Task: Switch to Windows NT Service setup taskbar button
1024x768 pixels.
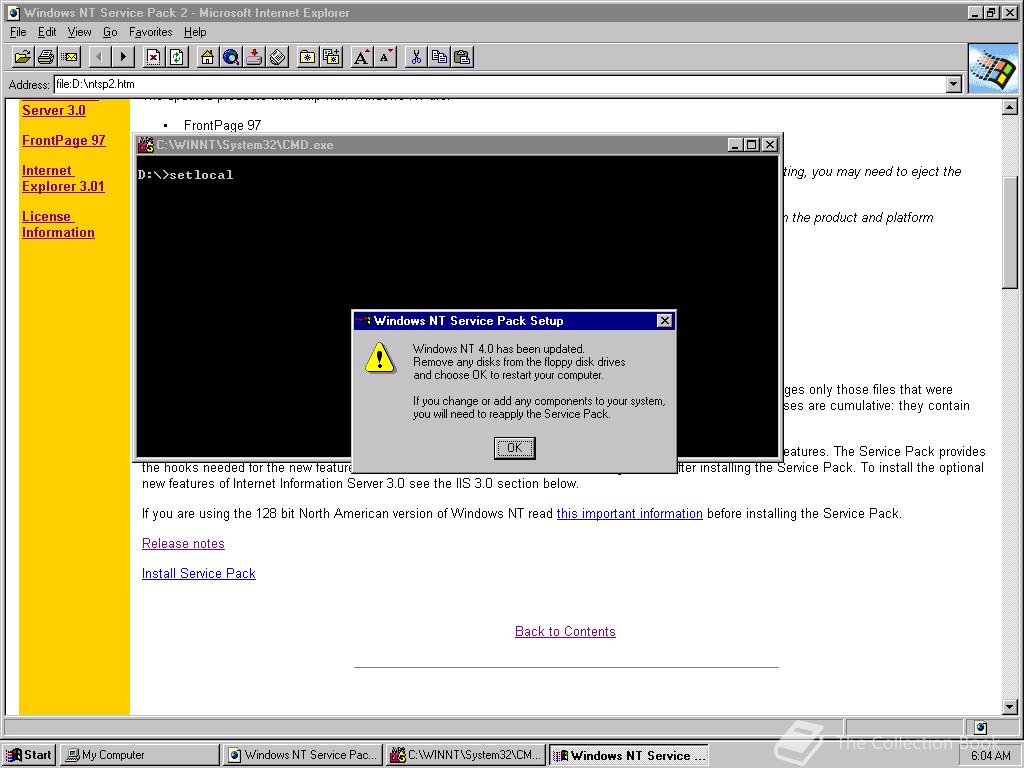Action: pos(629,755)
